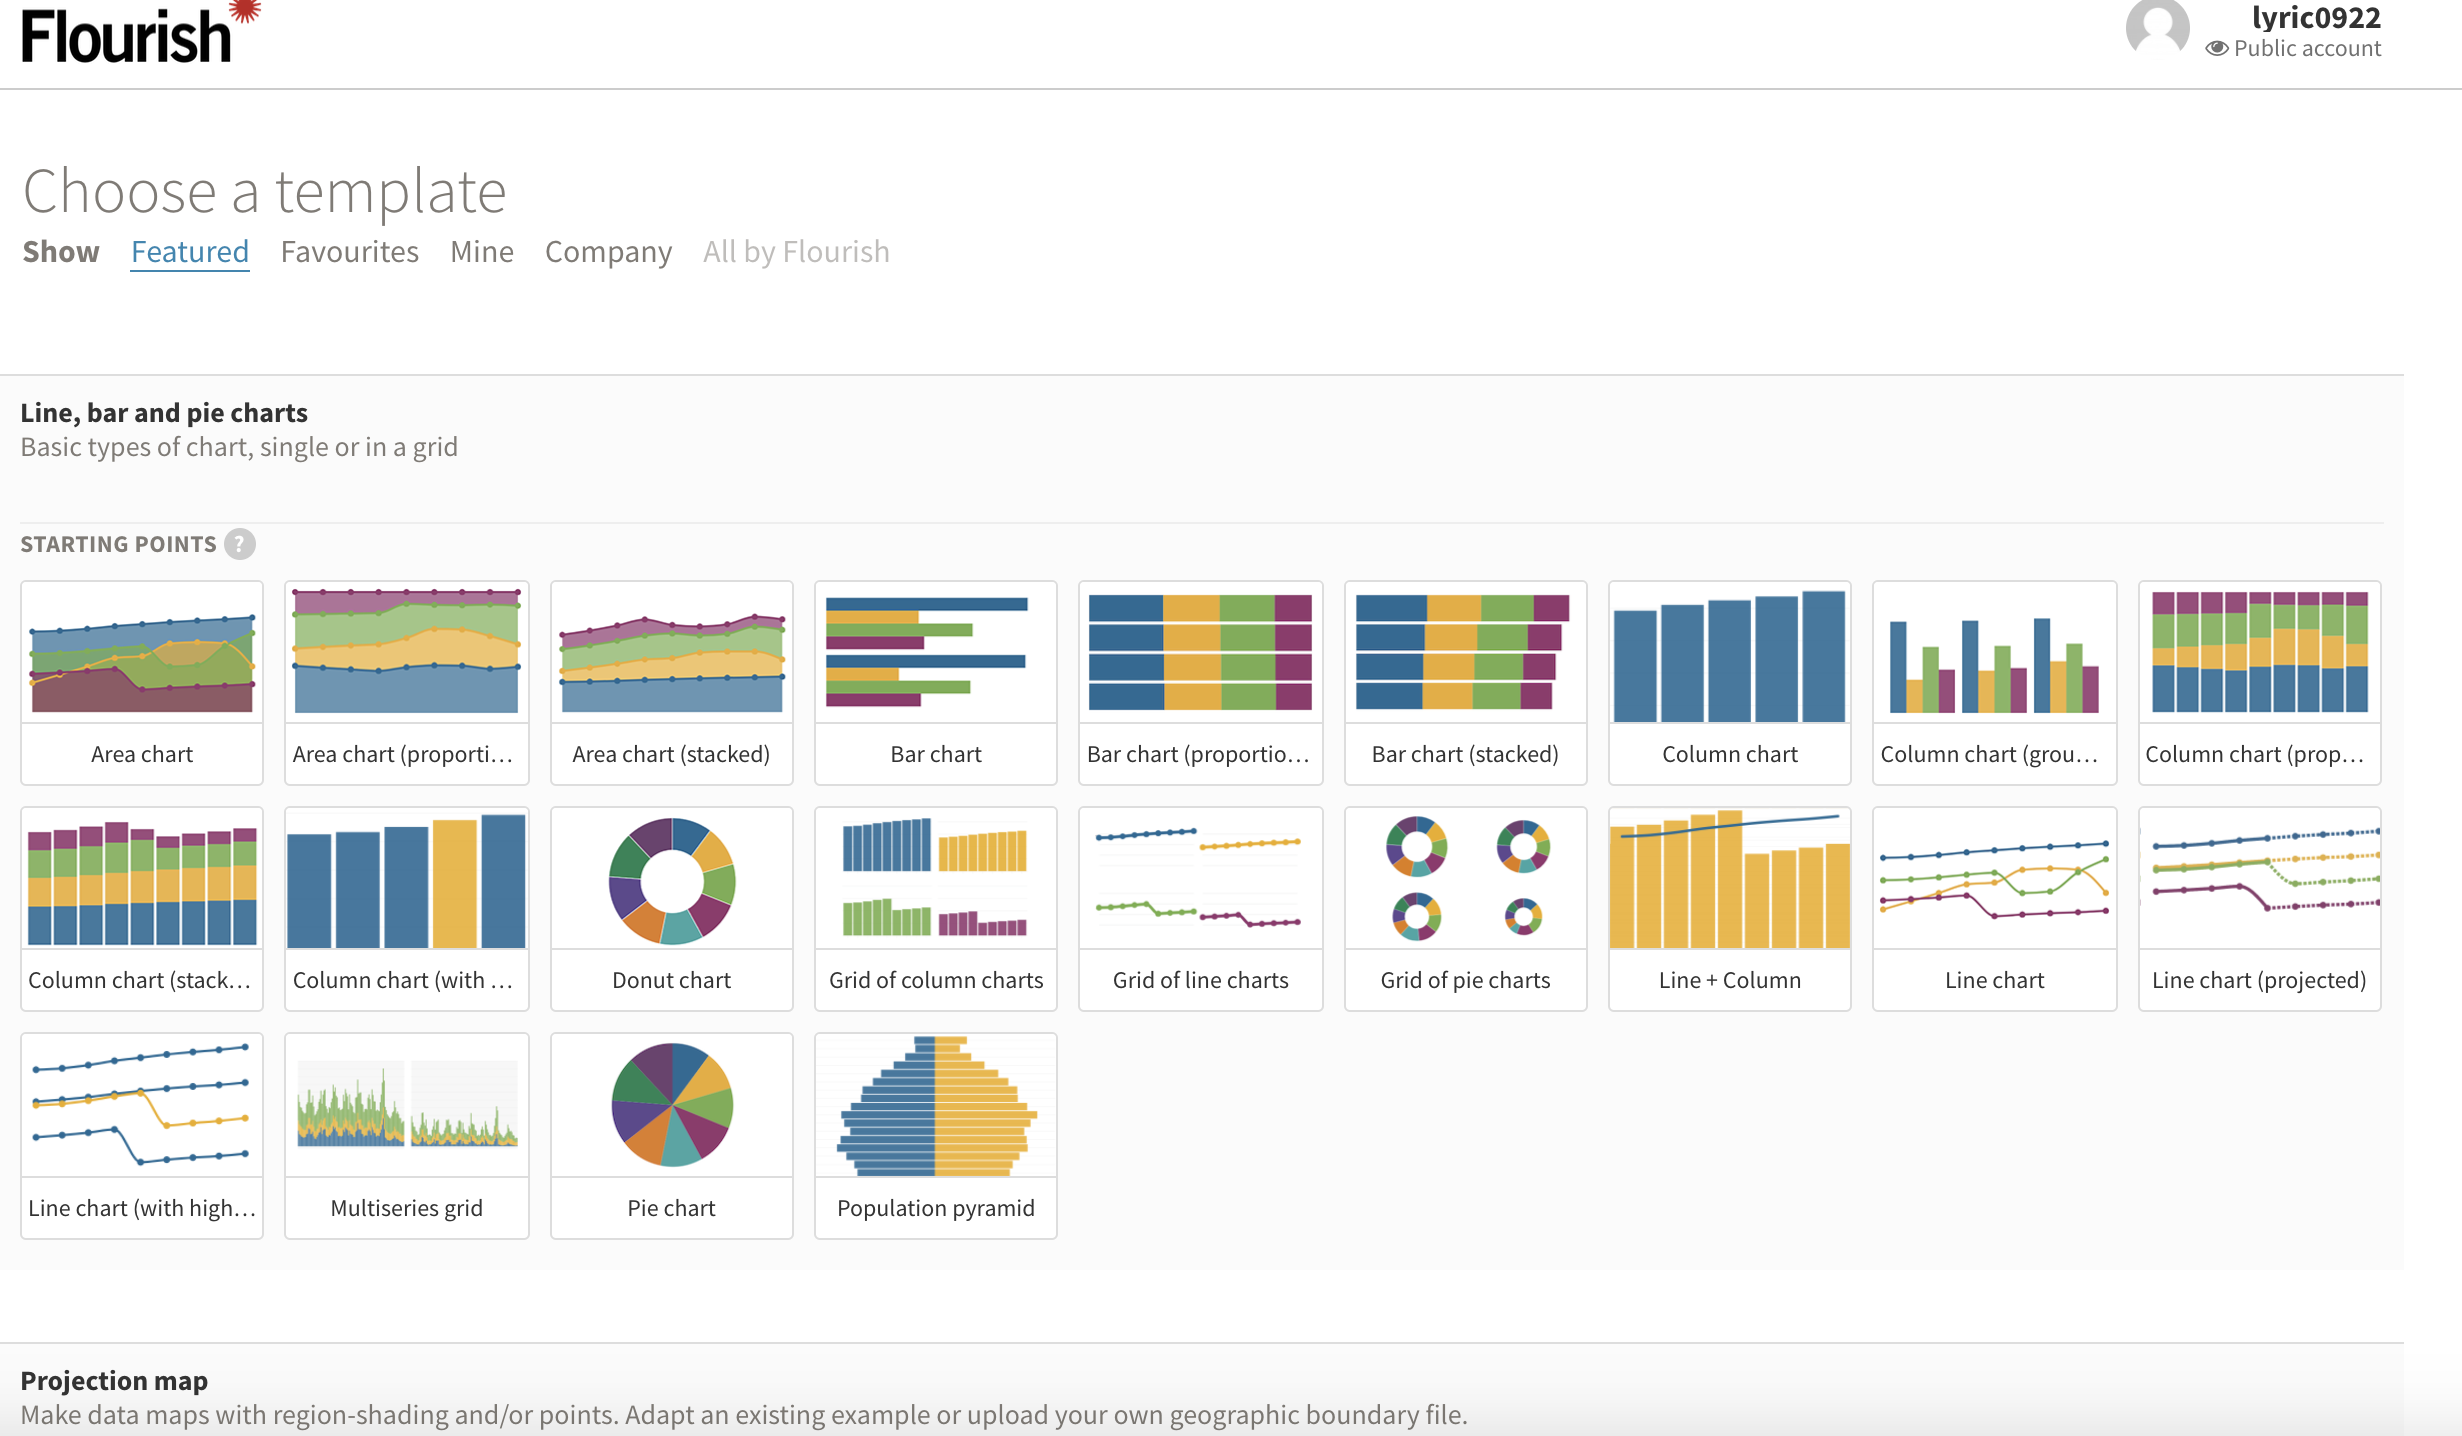2462x1436 pixels.
Task: Switch to the Favourites tab
Action: (x=349, y=251)
